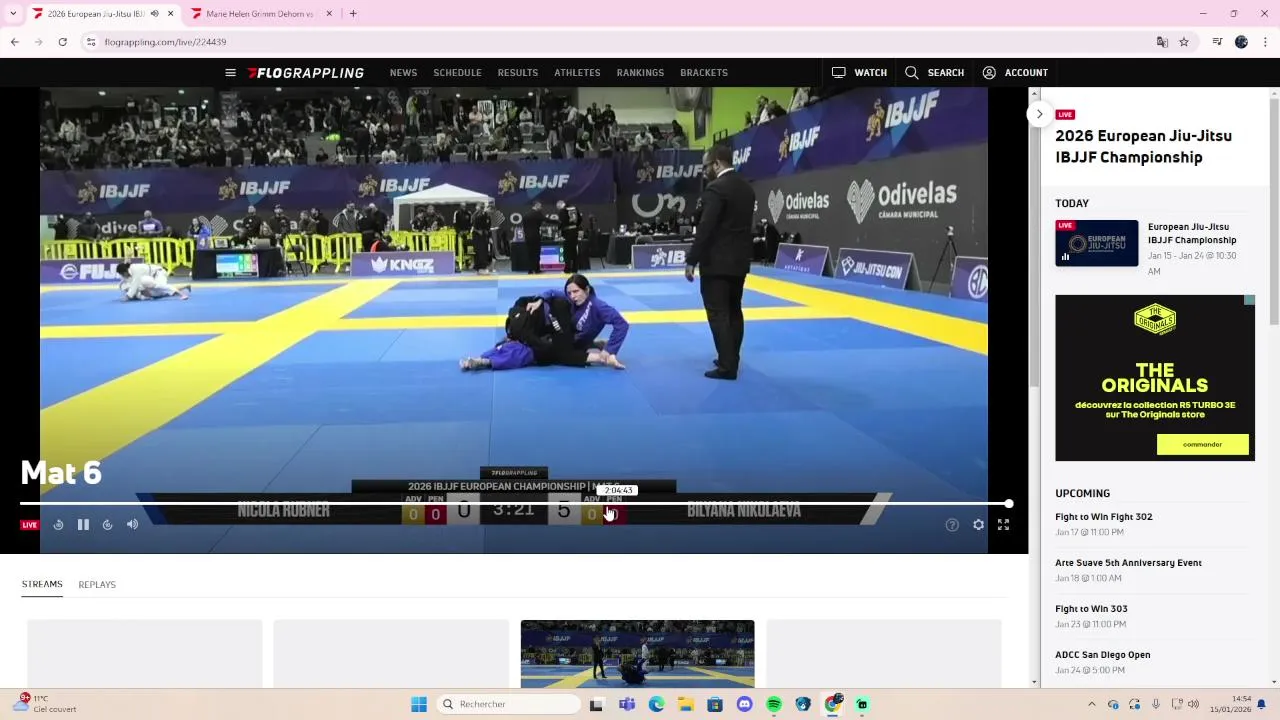This screenshot has height=720, width=1280.
Task: Go to the FloGrappling home logo
Action: click(306, 73)
